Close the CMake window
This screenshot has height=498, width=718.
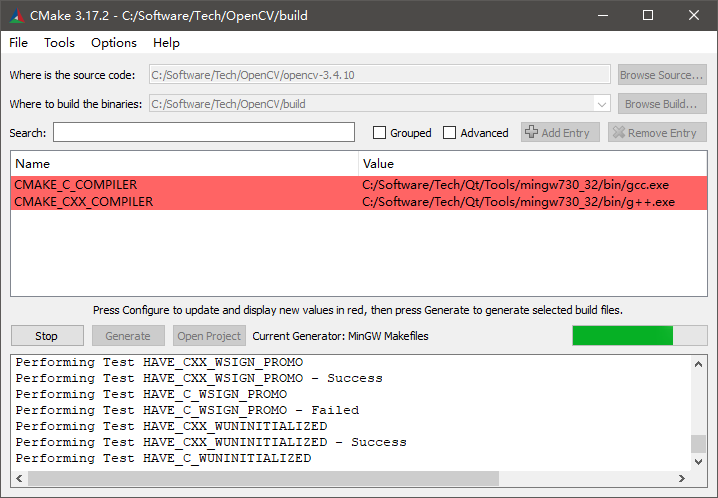click(x=694, y=16)
